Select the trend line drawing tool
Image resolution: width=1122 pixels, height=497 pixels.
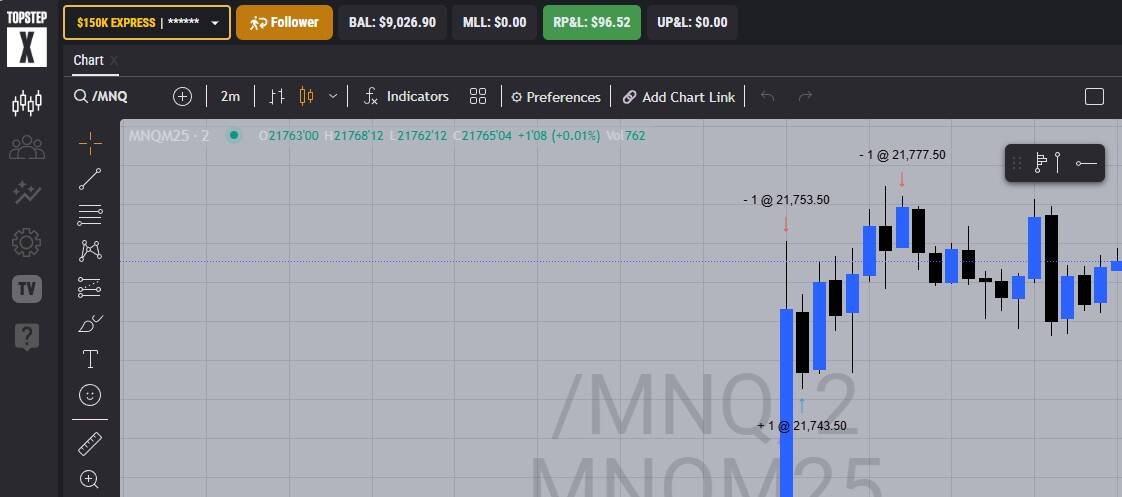tap(90, 180)
